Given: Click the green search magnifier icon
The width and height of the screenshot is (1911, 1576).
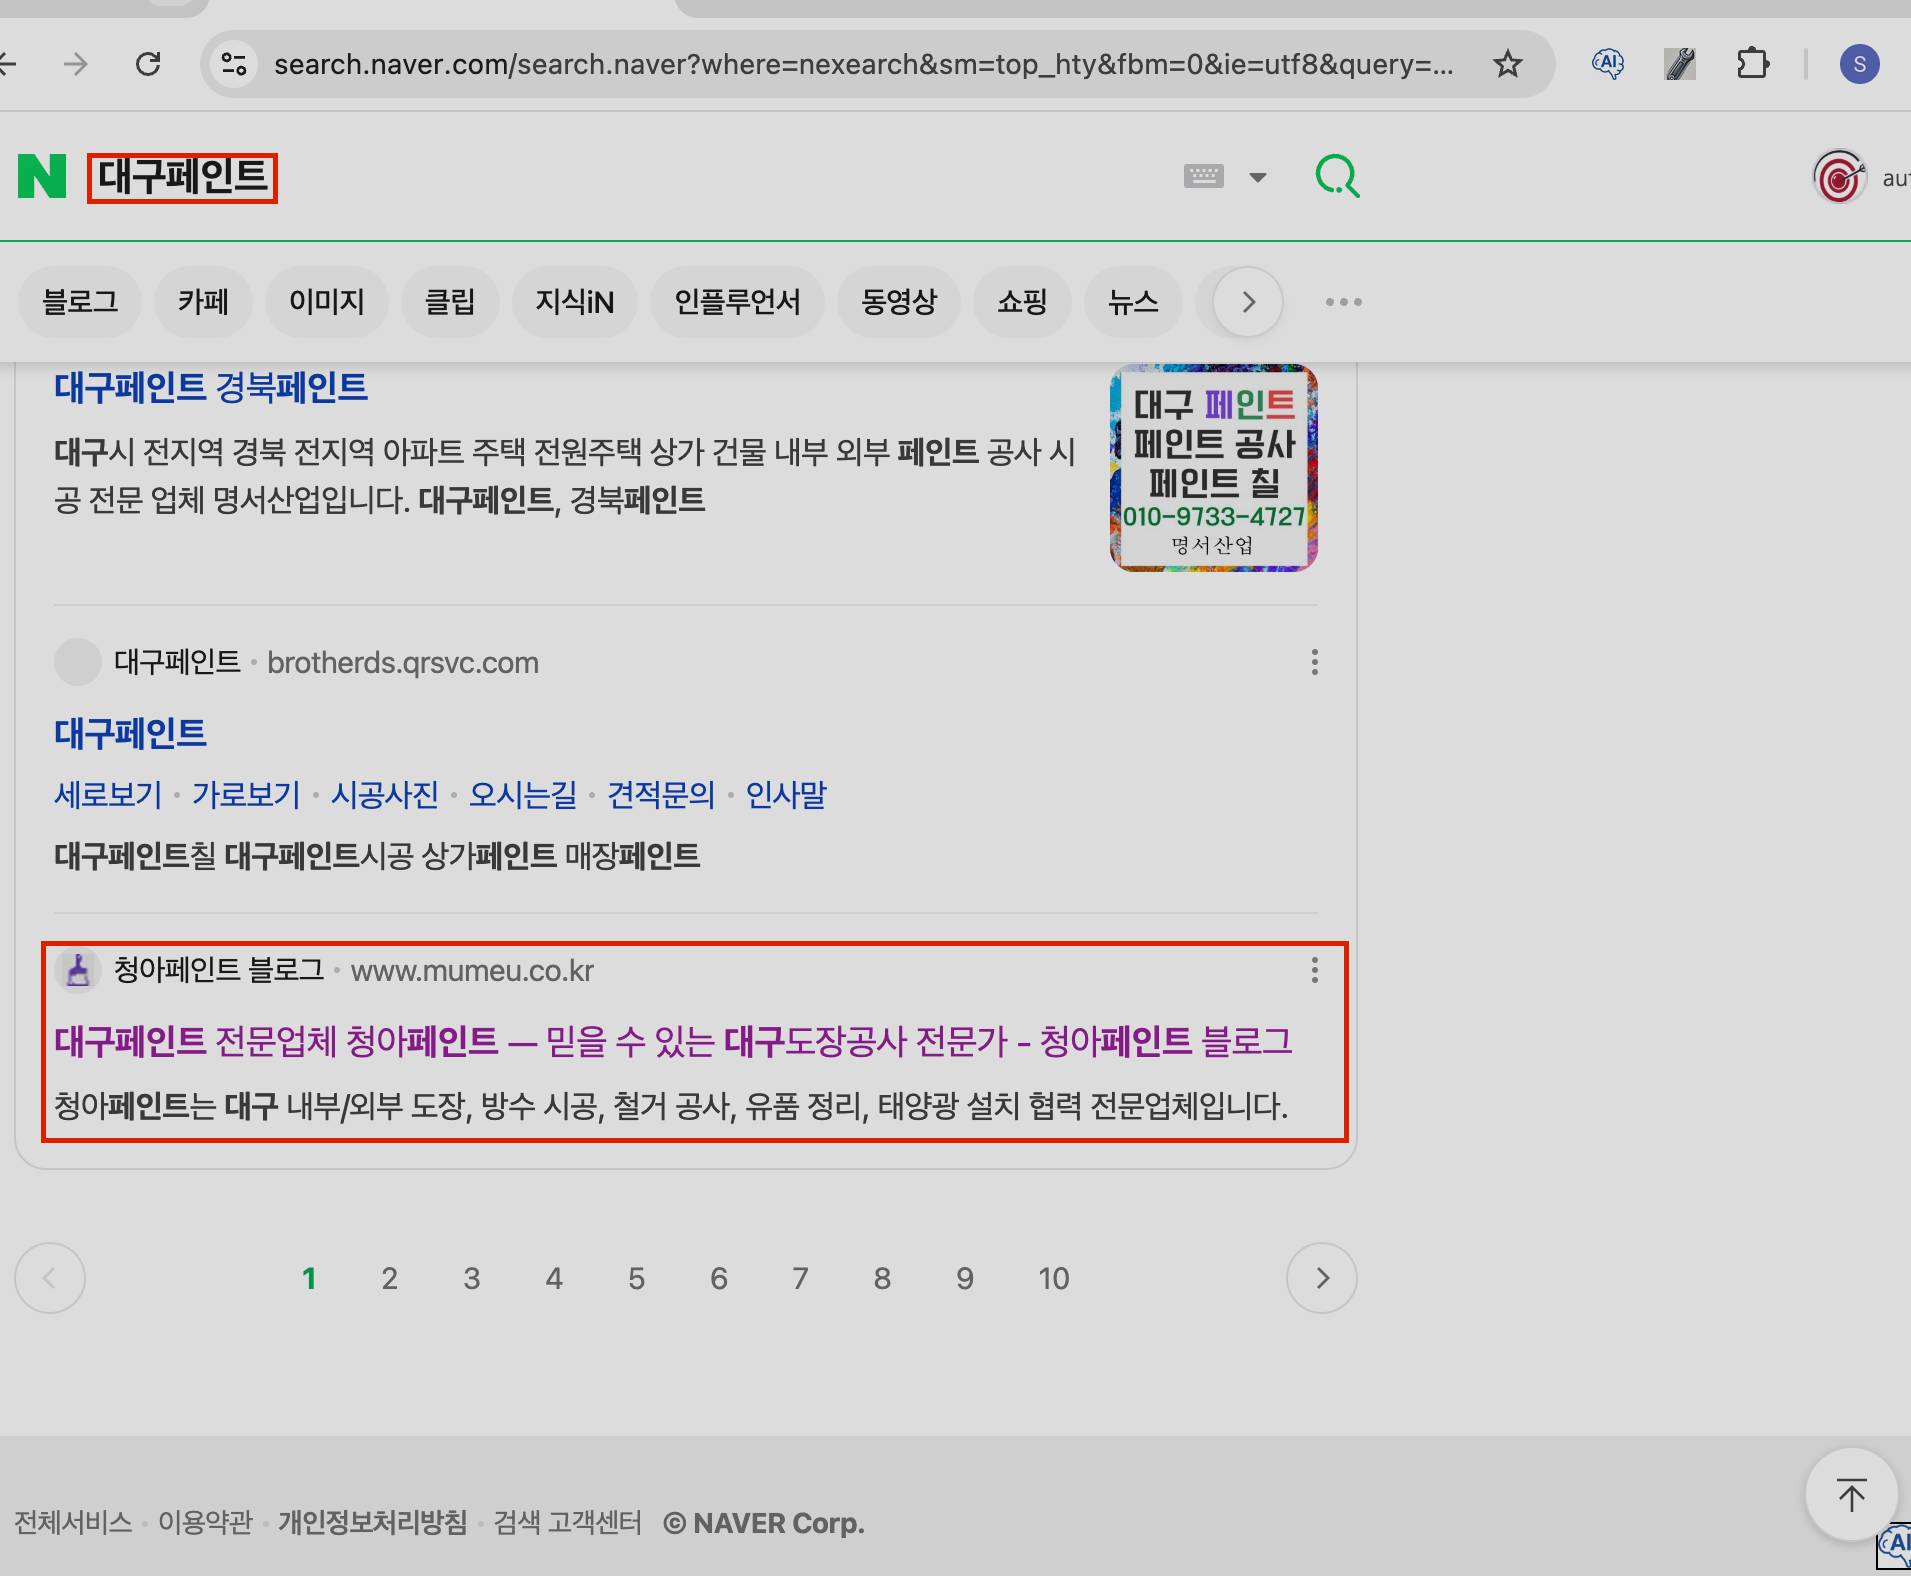Looking at the screenshot, I should coord(1337,177).
